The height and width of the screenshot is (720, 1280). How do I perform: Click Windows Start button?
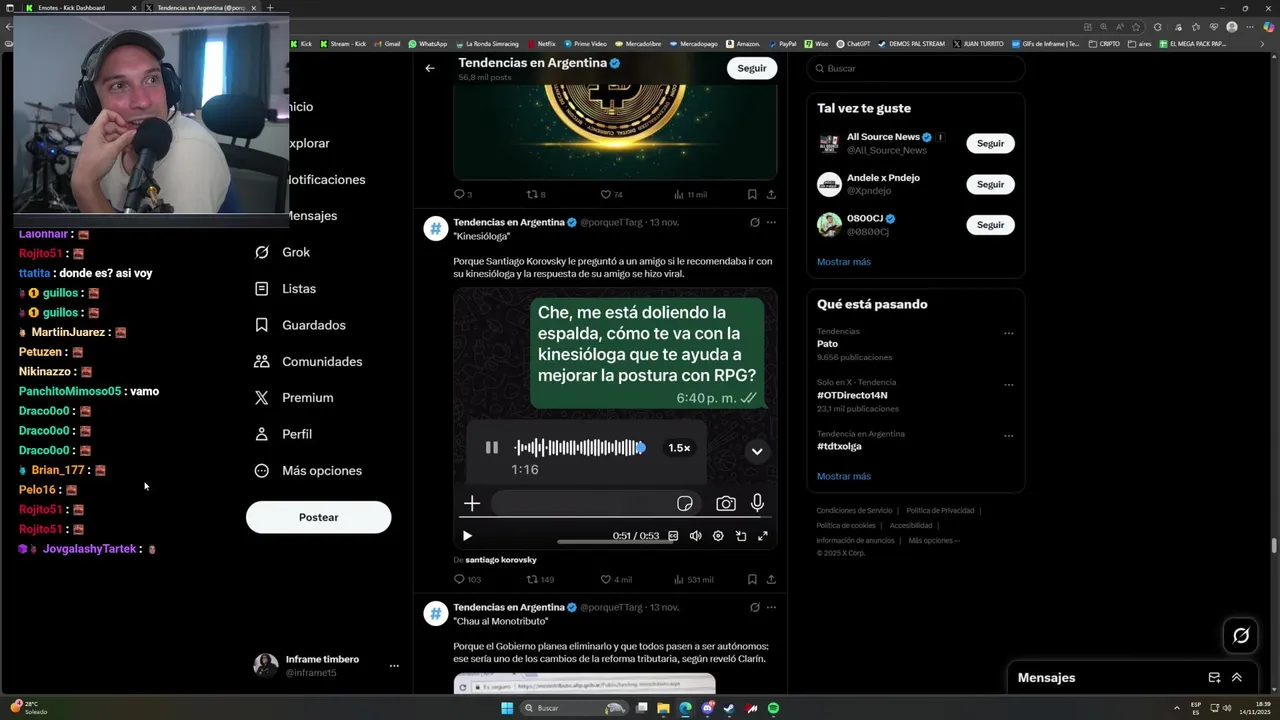[x=507, y=708]
